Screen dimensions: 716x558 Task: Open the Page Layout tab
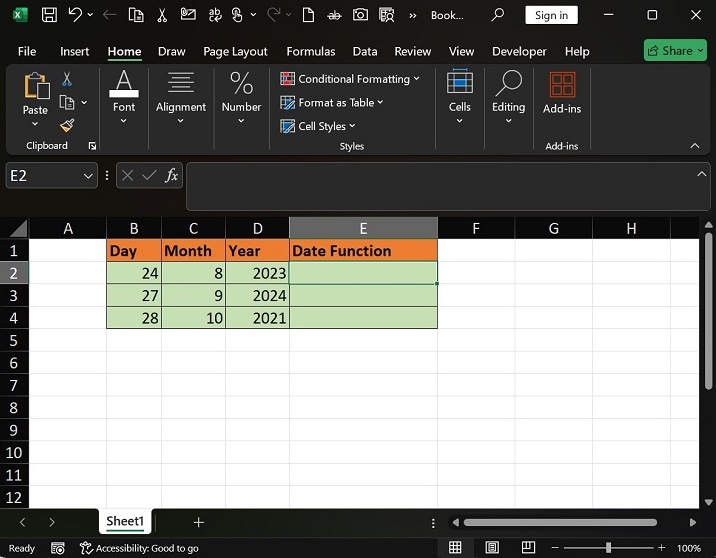click(235, 51)
